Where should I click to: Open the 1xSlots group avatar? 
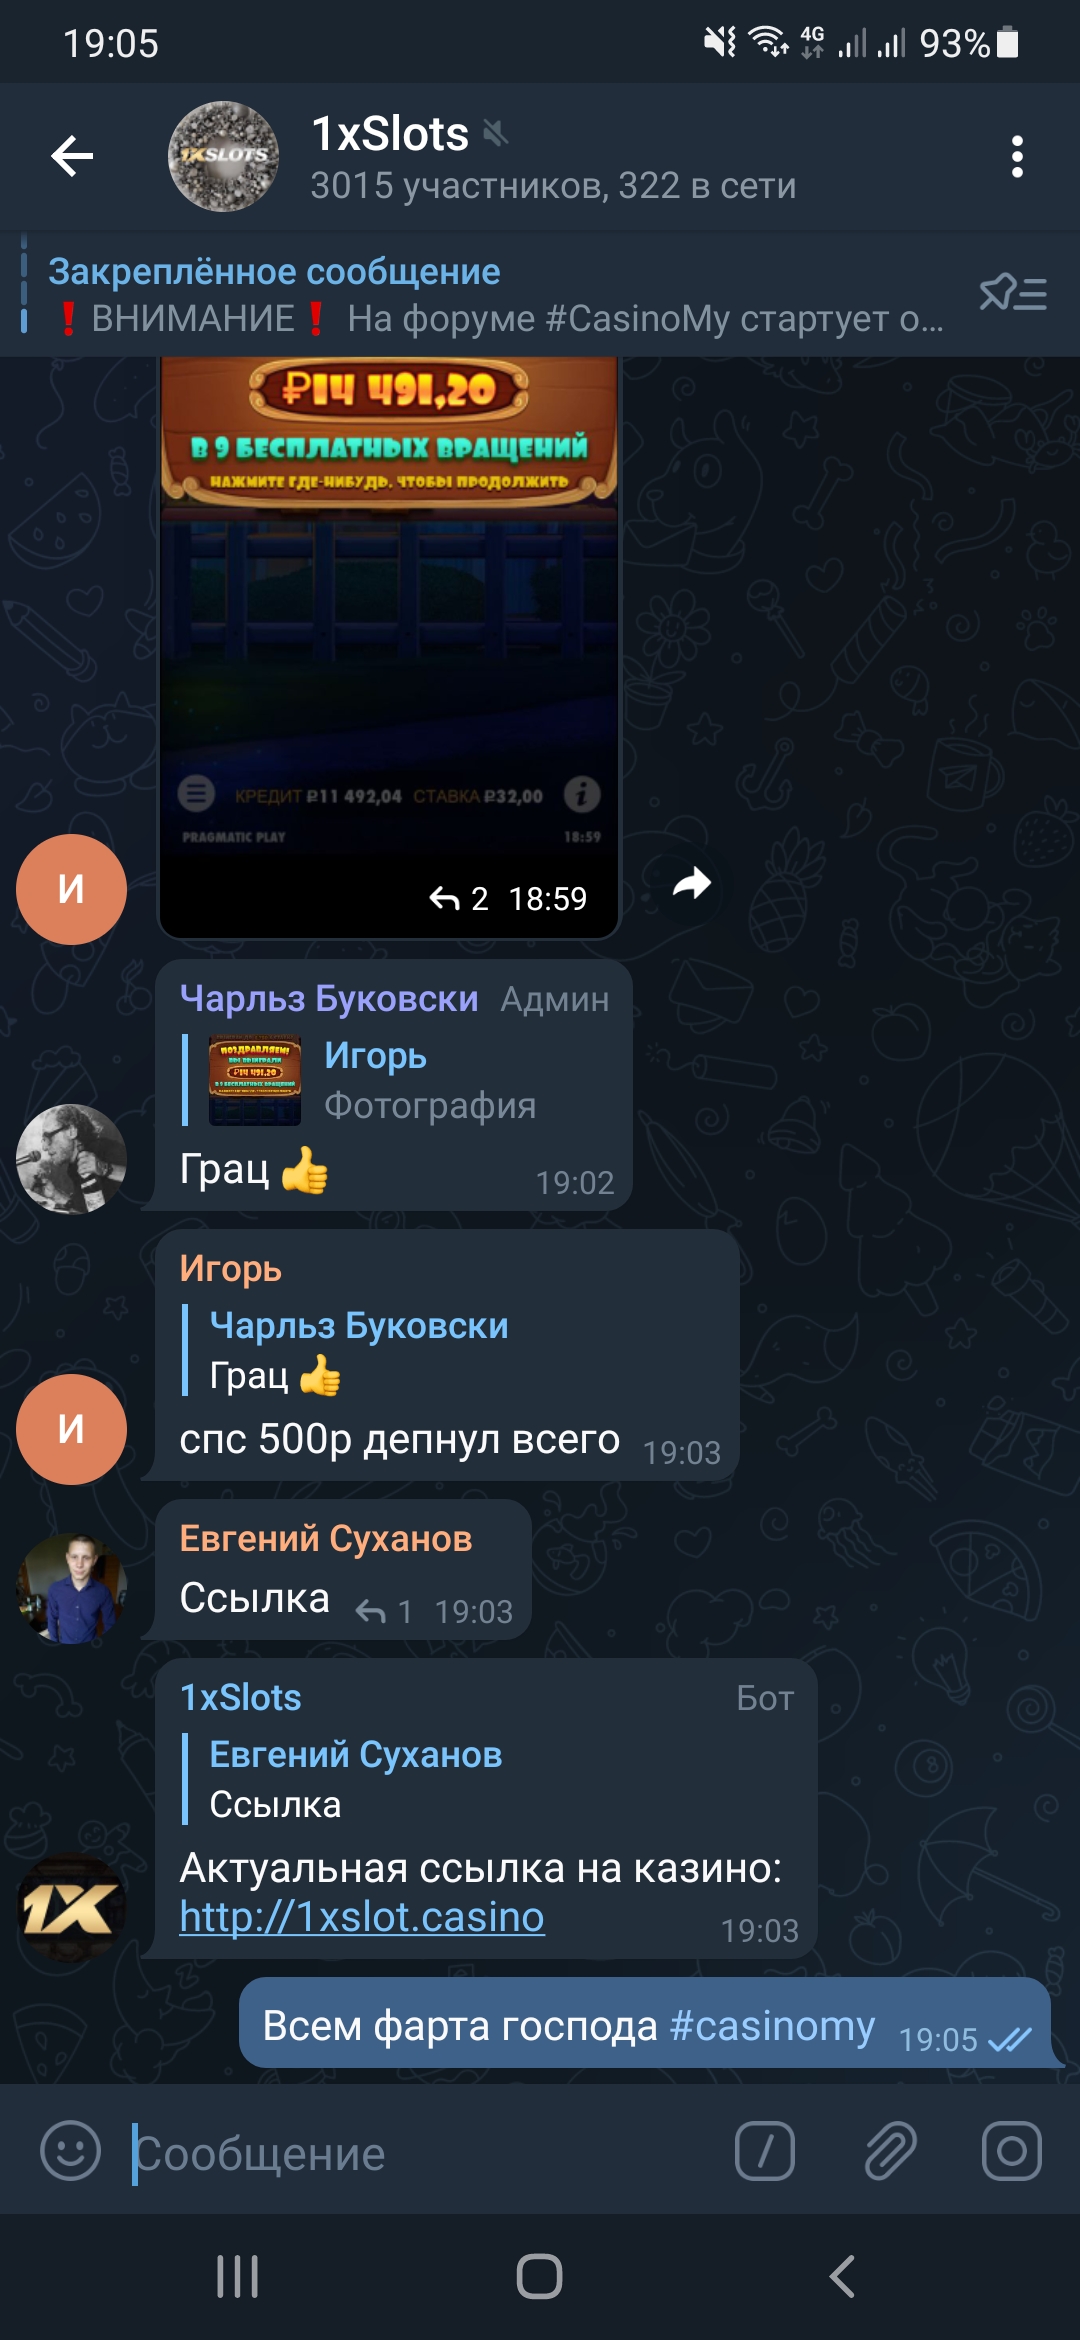[x=223, y=156]
